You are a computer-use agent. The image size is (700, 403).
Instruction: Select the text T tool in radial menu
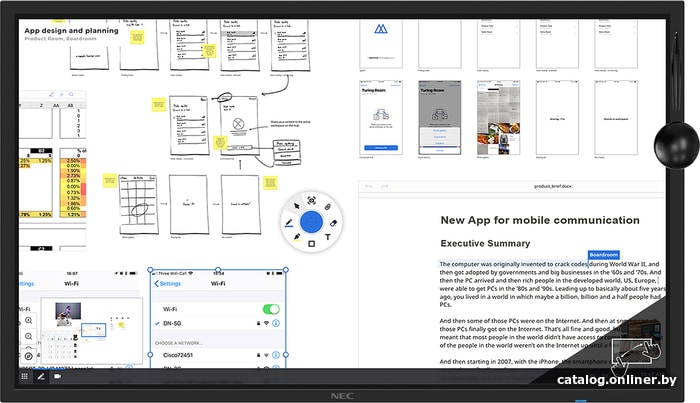pyautogui.click(x=328, y=237)
